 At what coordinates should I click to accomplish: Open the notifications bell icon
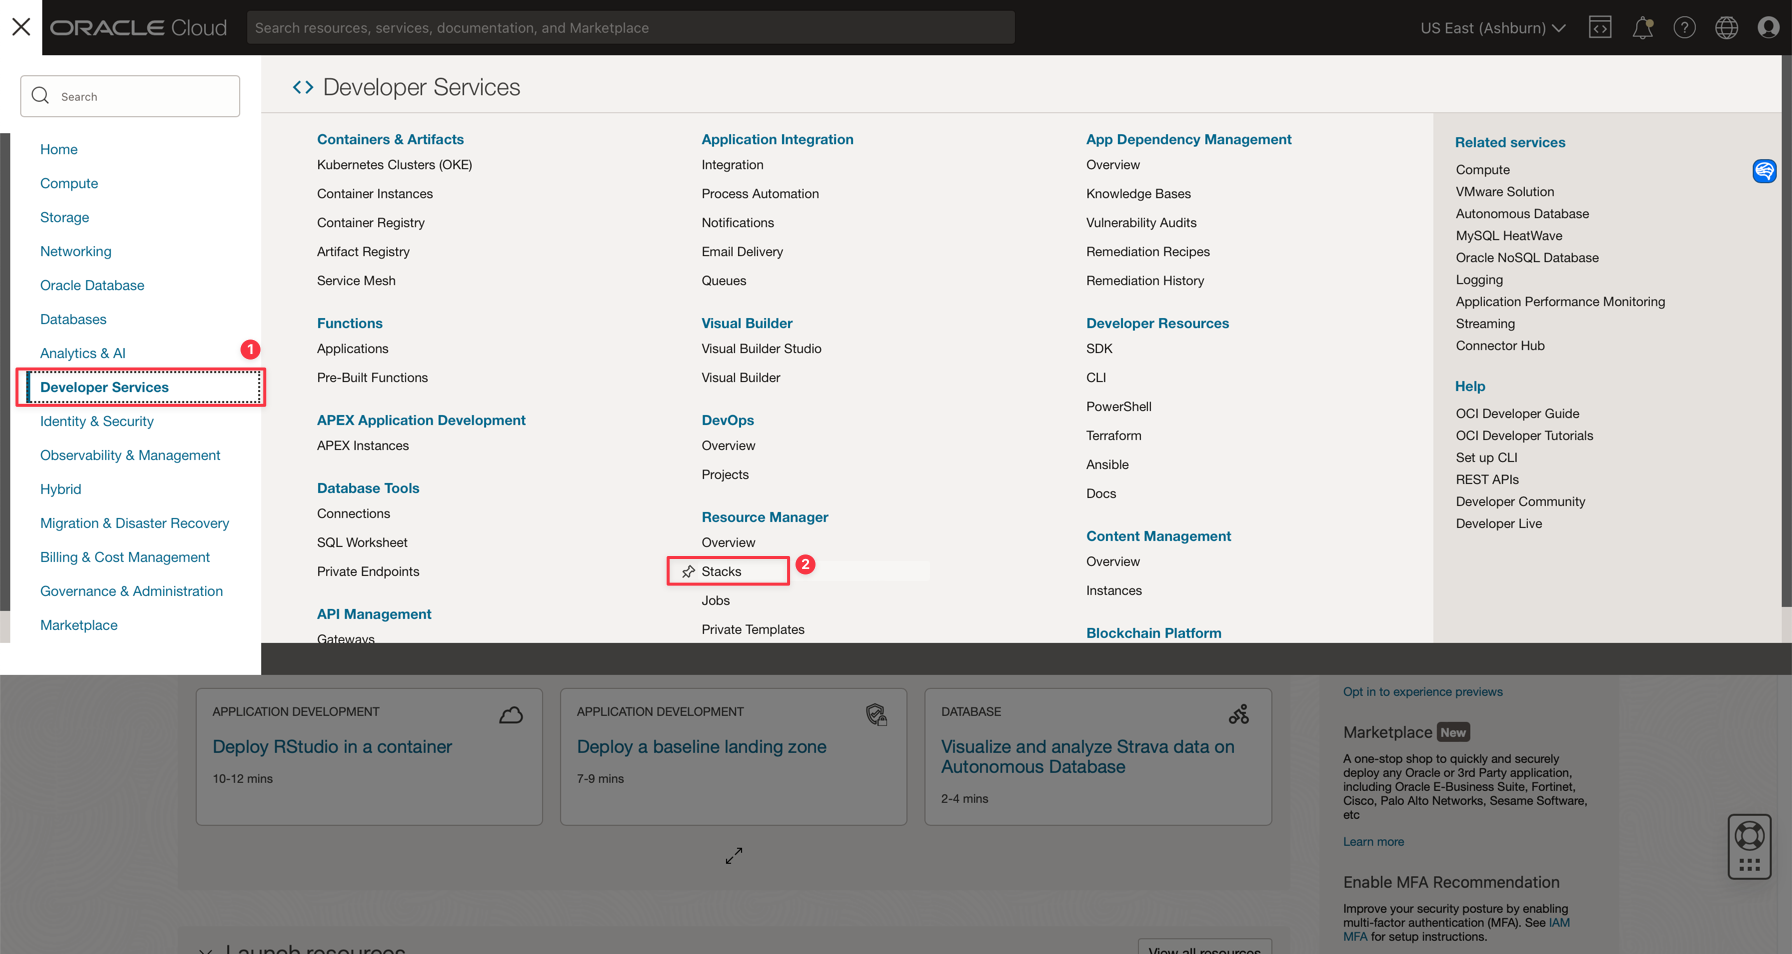(1642, 28)
